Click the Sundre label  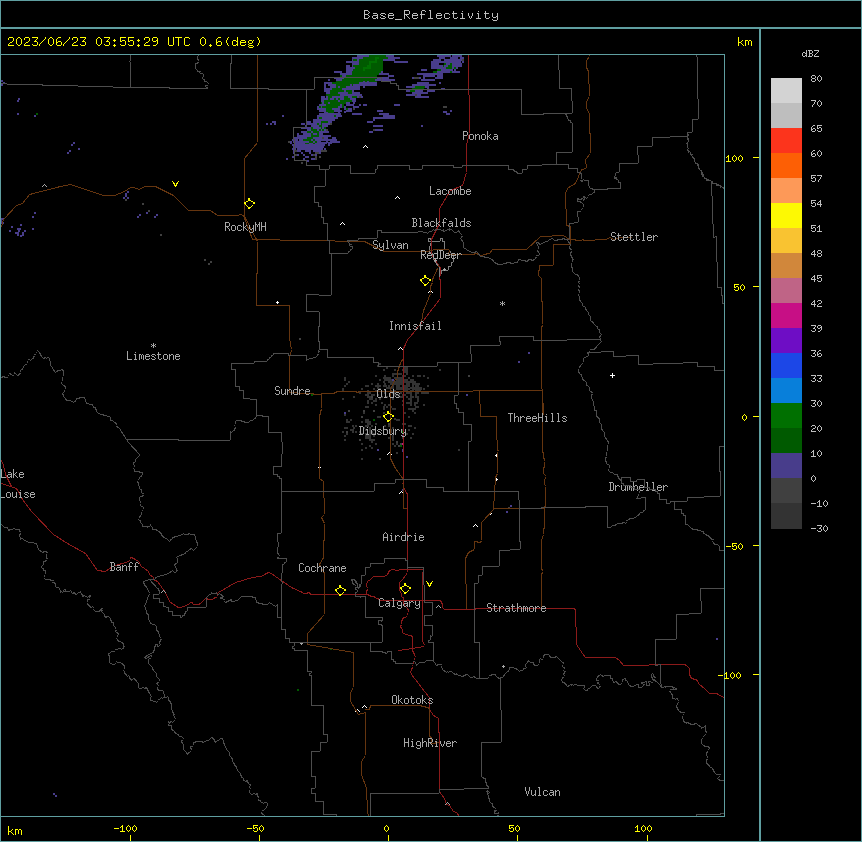[x=292, y=391]
